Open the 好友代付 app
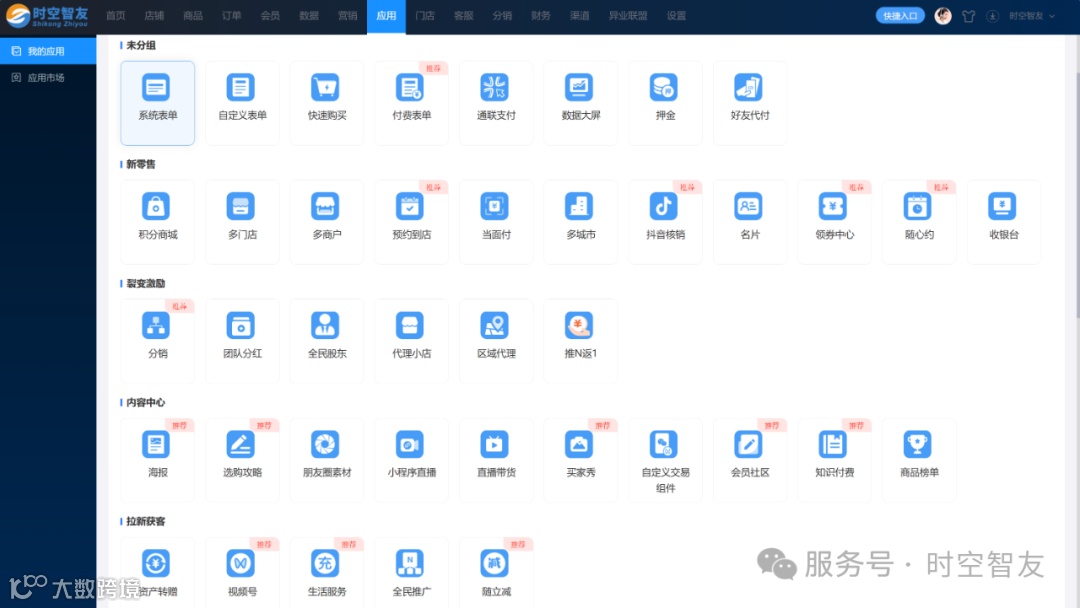 (x=750, y=103)
